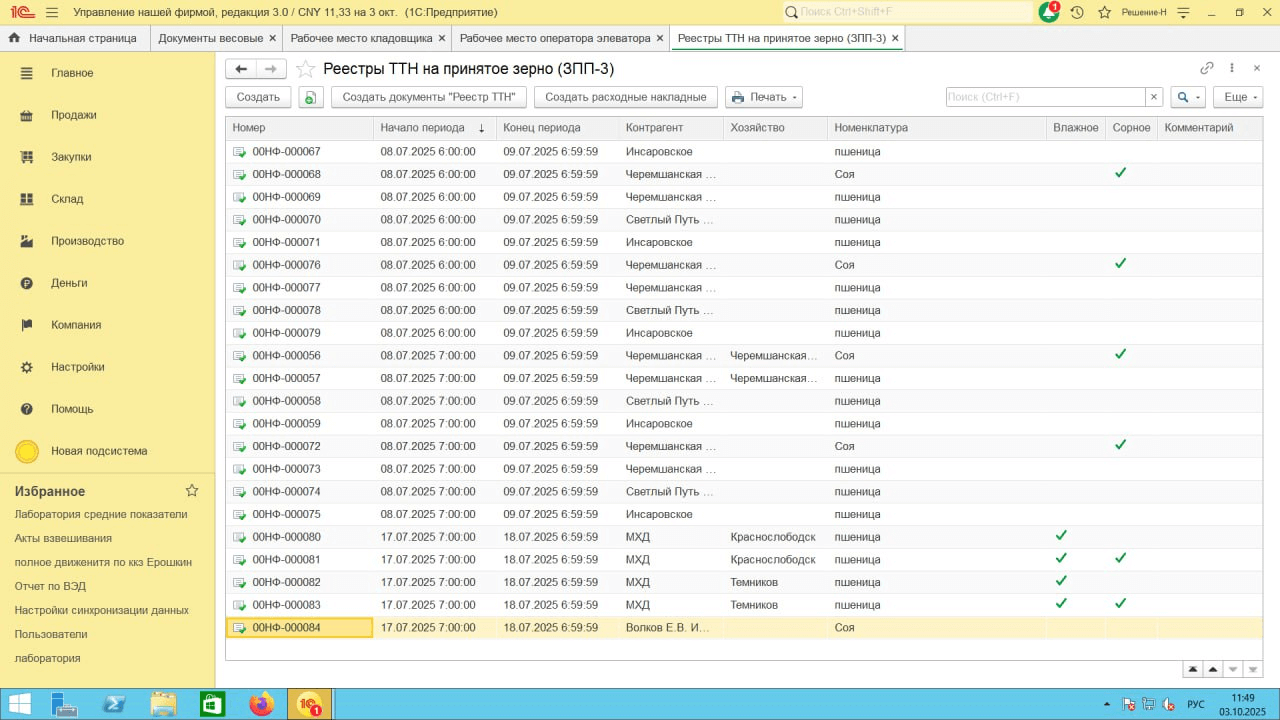Open the history clock icon
Screen dimensions: 1280x720
[1077, 12]
